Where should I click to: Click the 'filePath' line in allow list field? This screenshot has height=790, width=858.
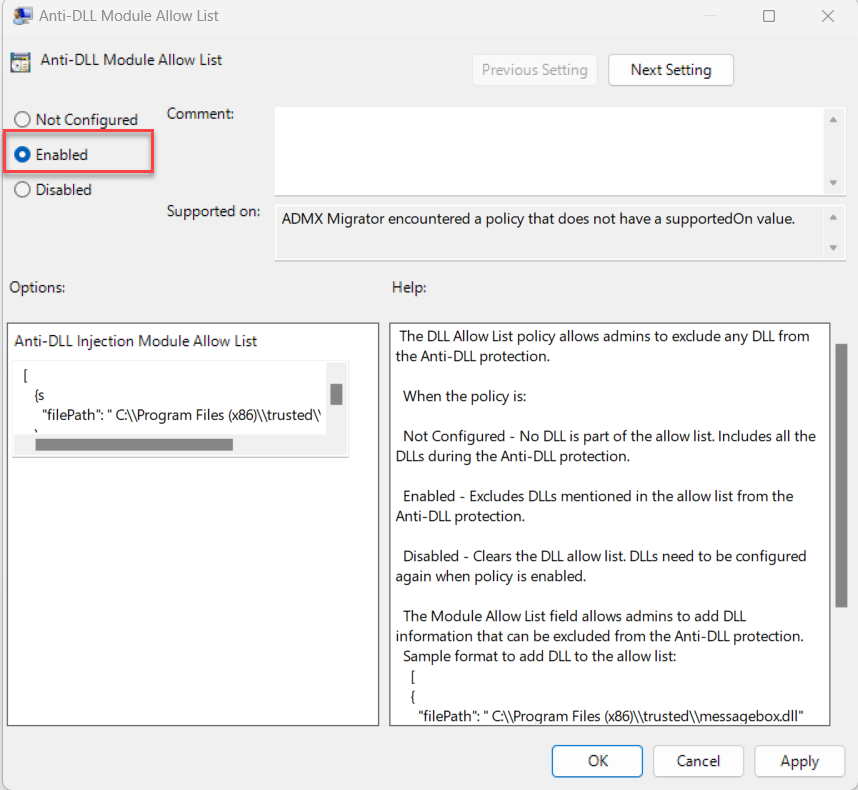[x=182, y=415]
